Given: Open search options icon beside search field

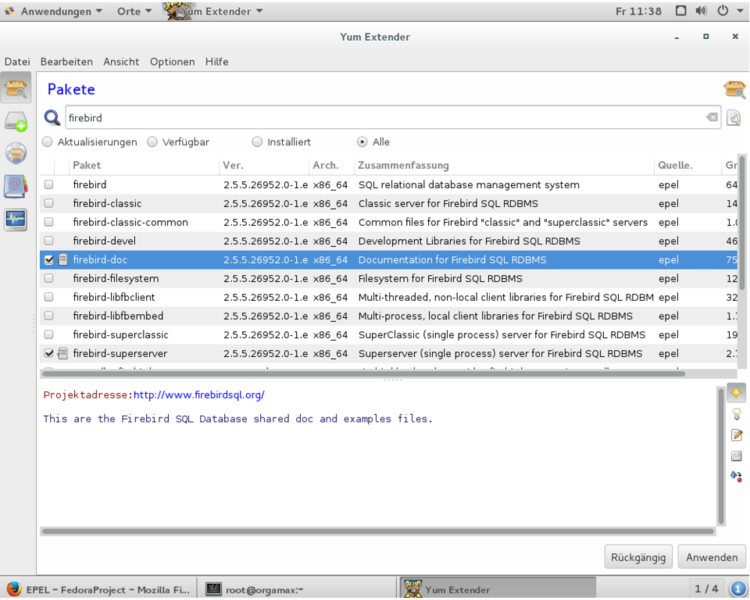Looking at the screenshot, I should (x=733, y=117).
